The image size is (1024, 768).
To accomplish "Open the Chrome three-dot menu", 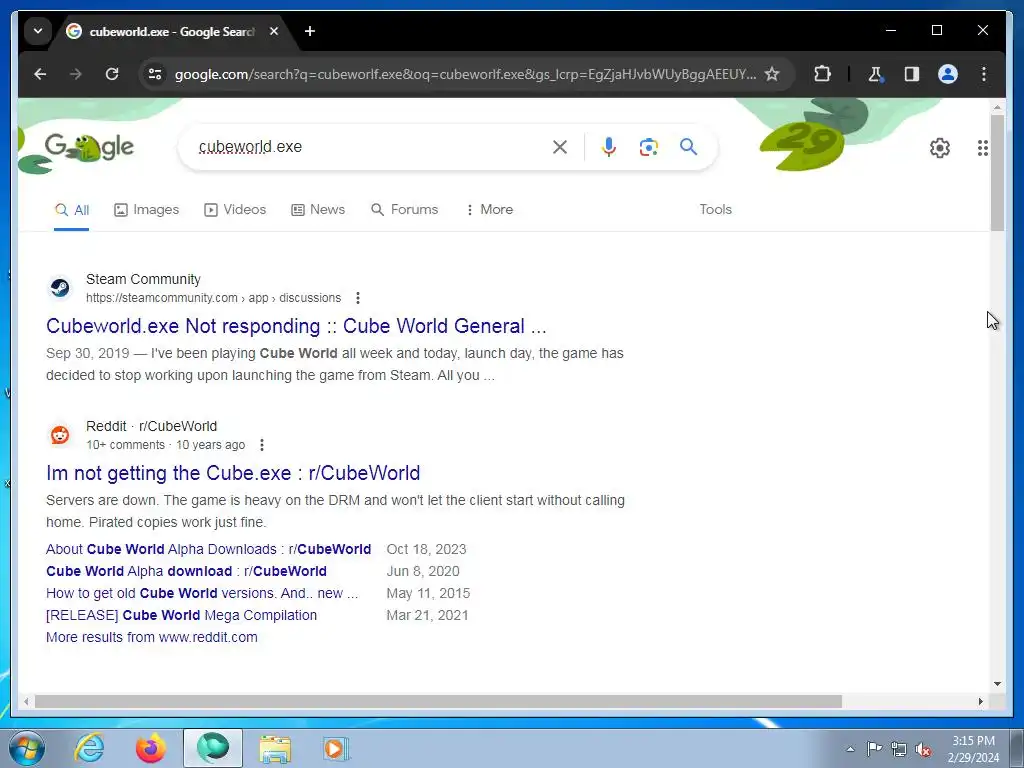I will (x=984, y=74).
